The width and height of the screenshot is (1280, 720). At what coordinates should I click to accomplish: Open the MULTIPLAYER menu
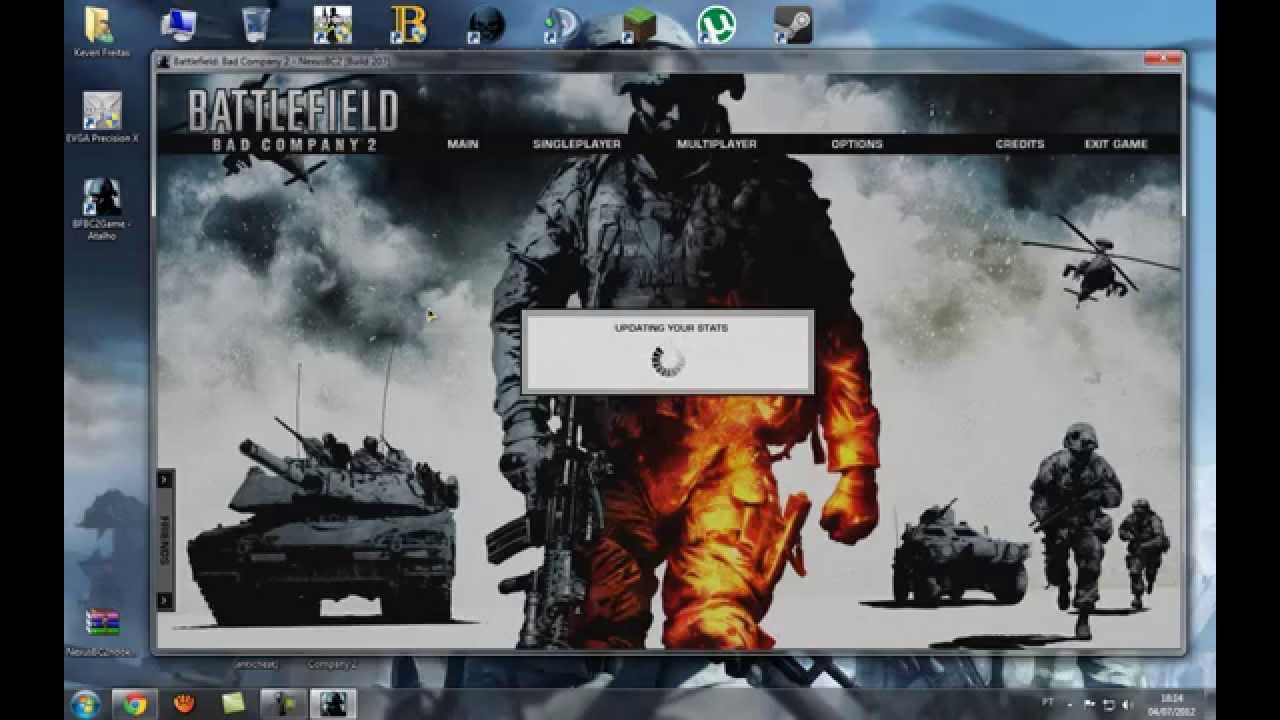716,144
